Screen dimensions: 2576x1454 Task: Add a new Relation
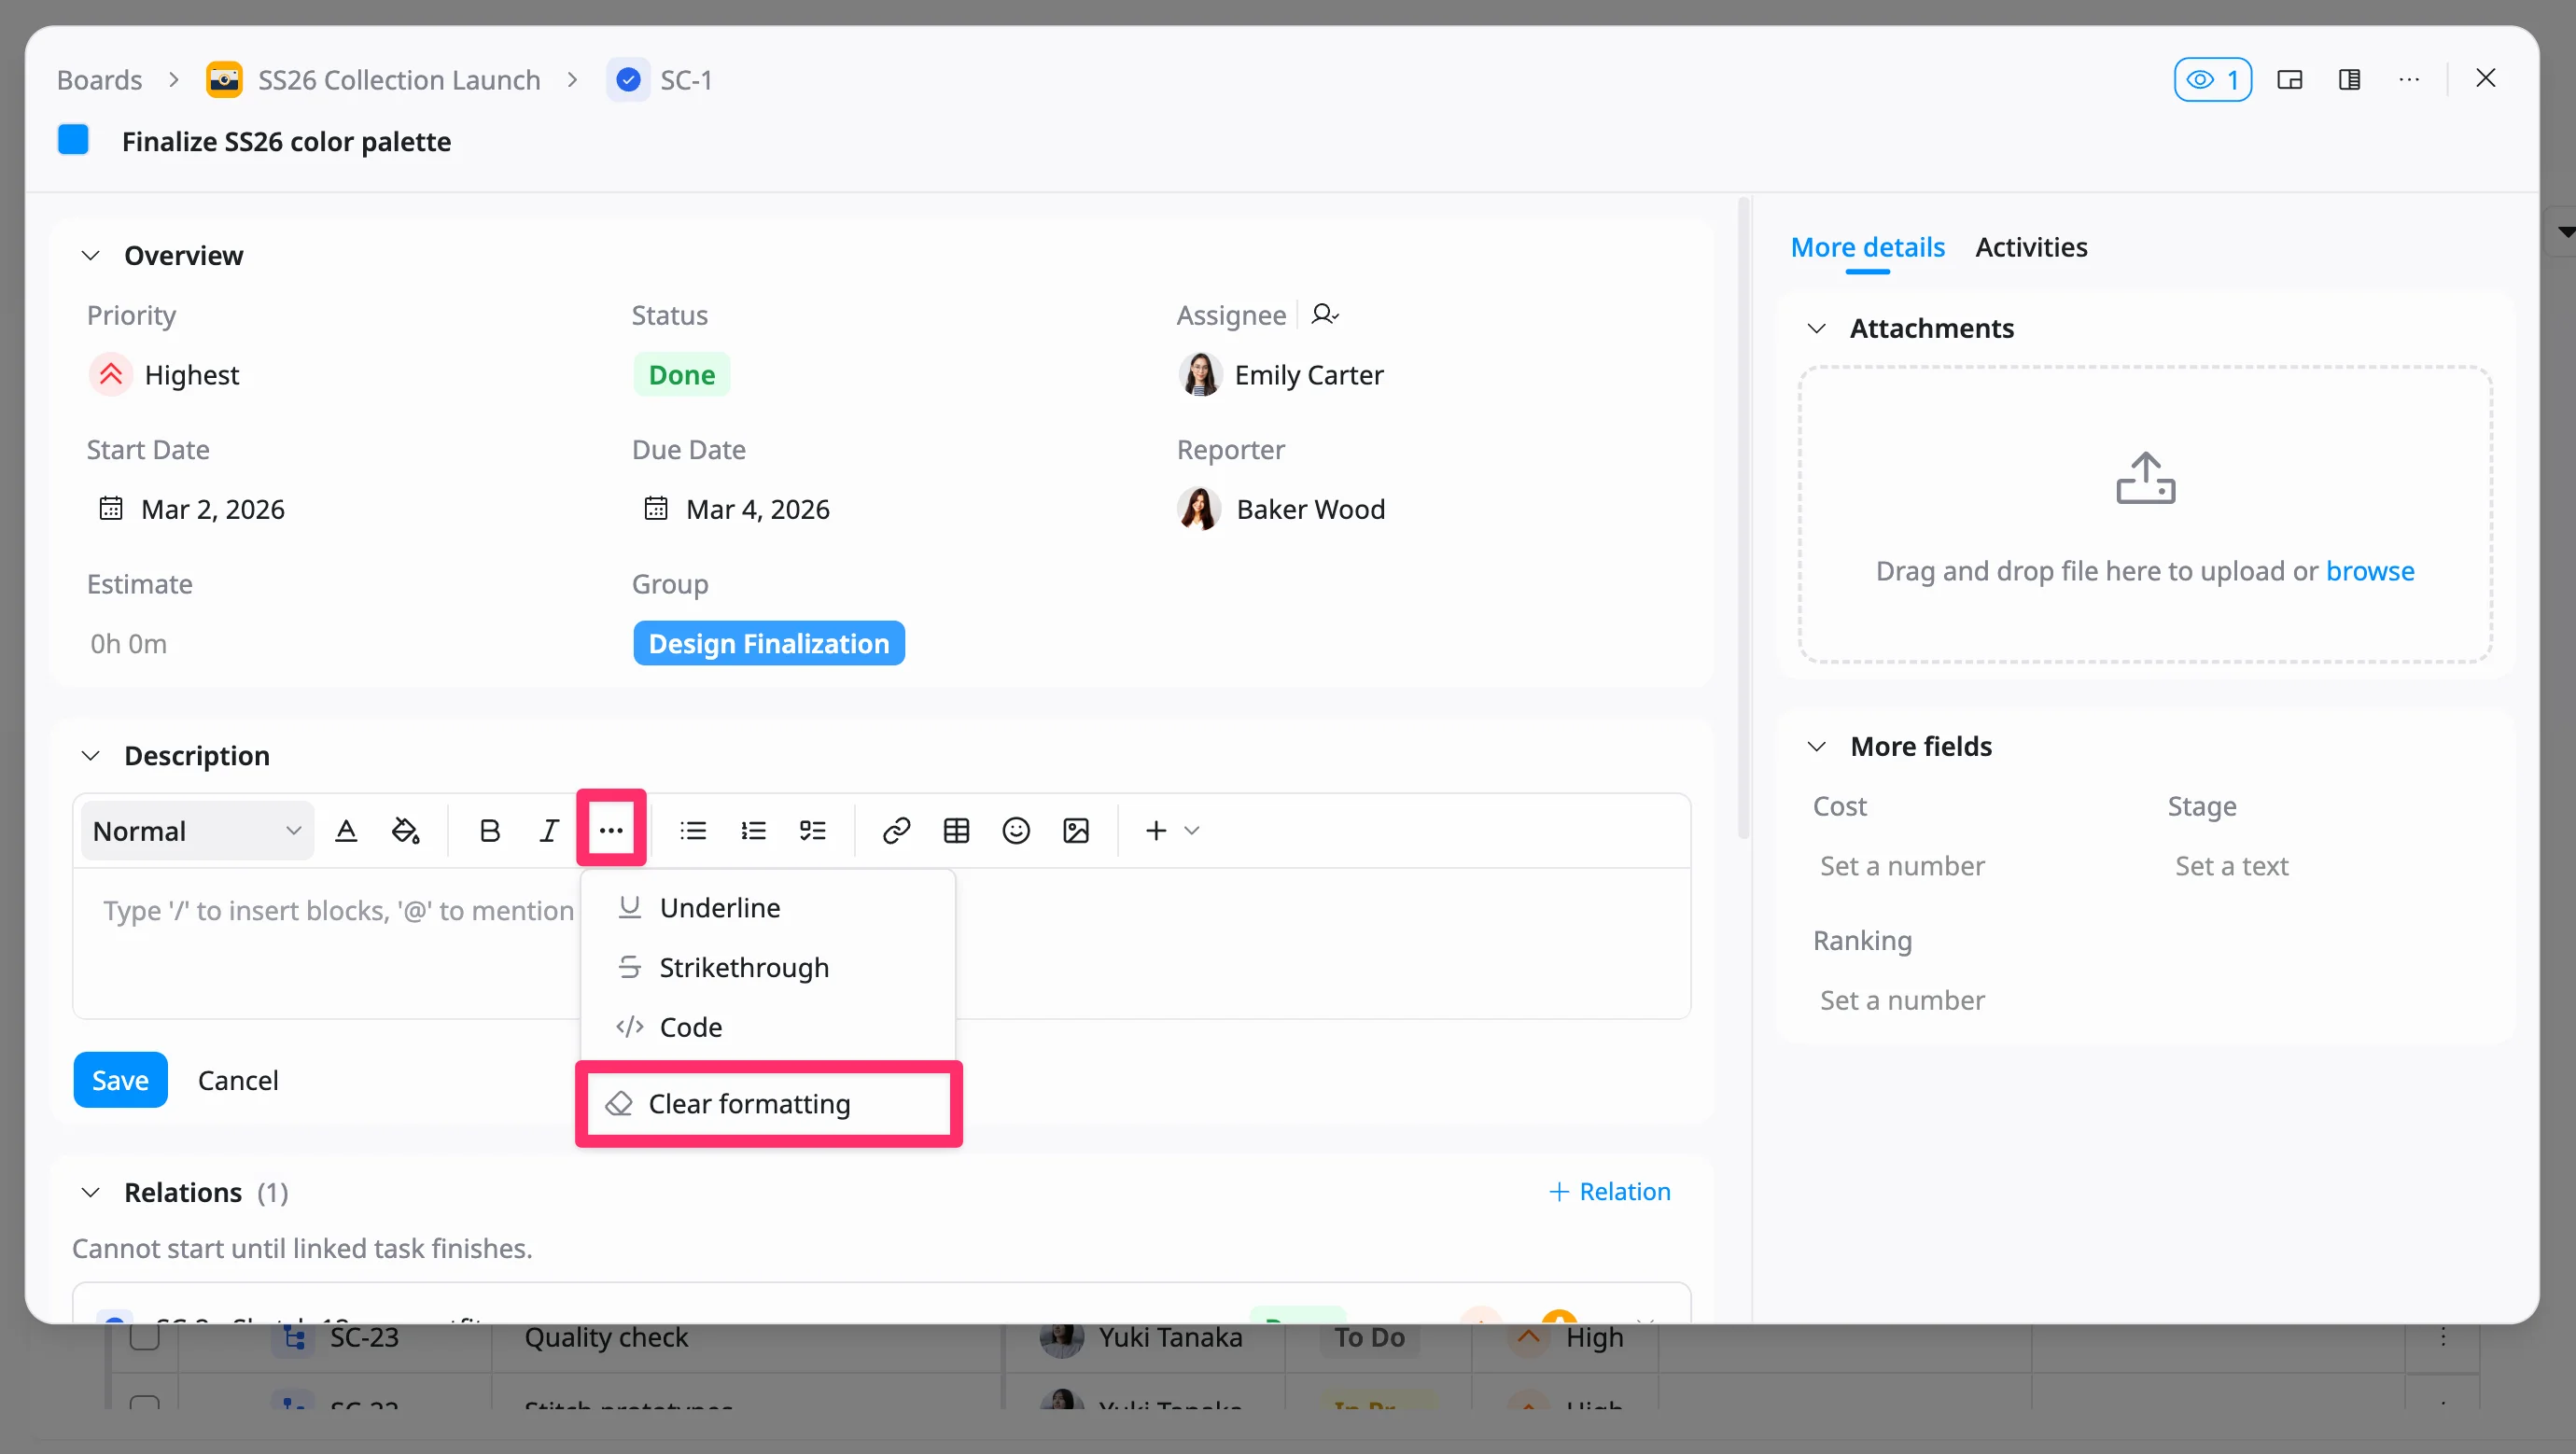pos(1609,1191)
